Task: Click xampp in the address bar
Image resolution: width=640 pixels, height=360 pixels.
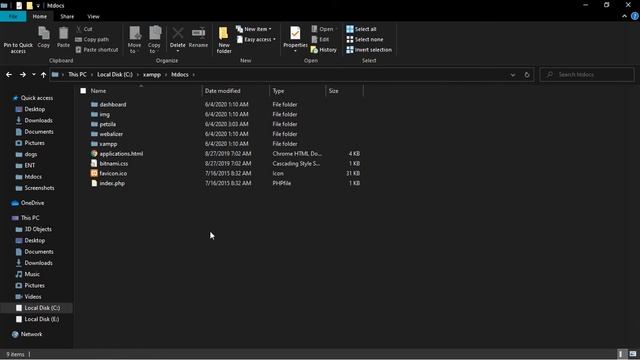Action: [152, 75]
